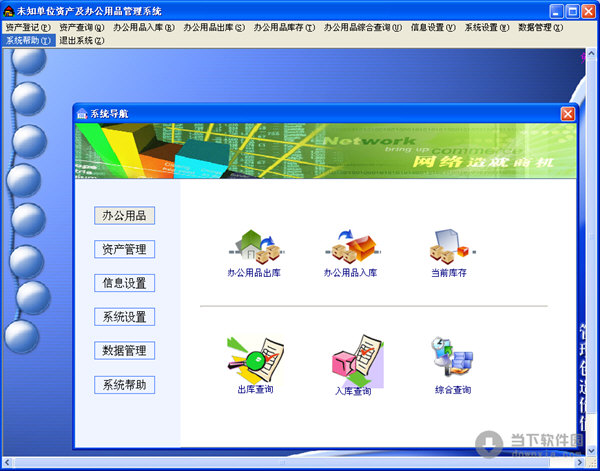Click the horizontal scrollbar track
Viewport: 600px width, 471px height.
point(293,462)
